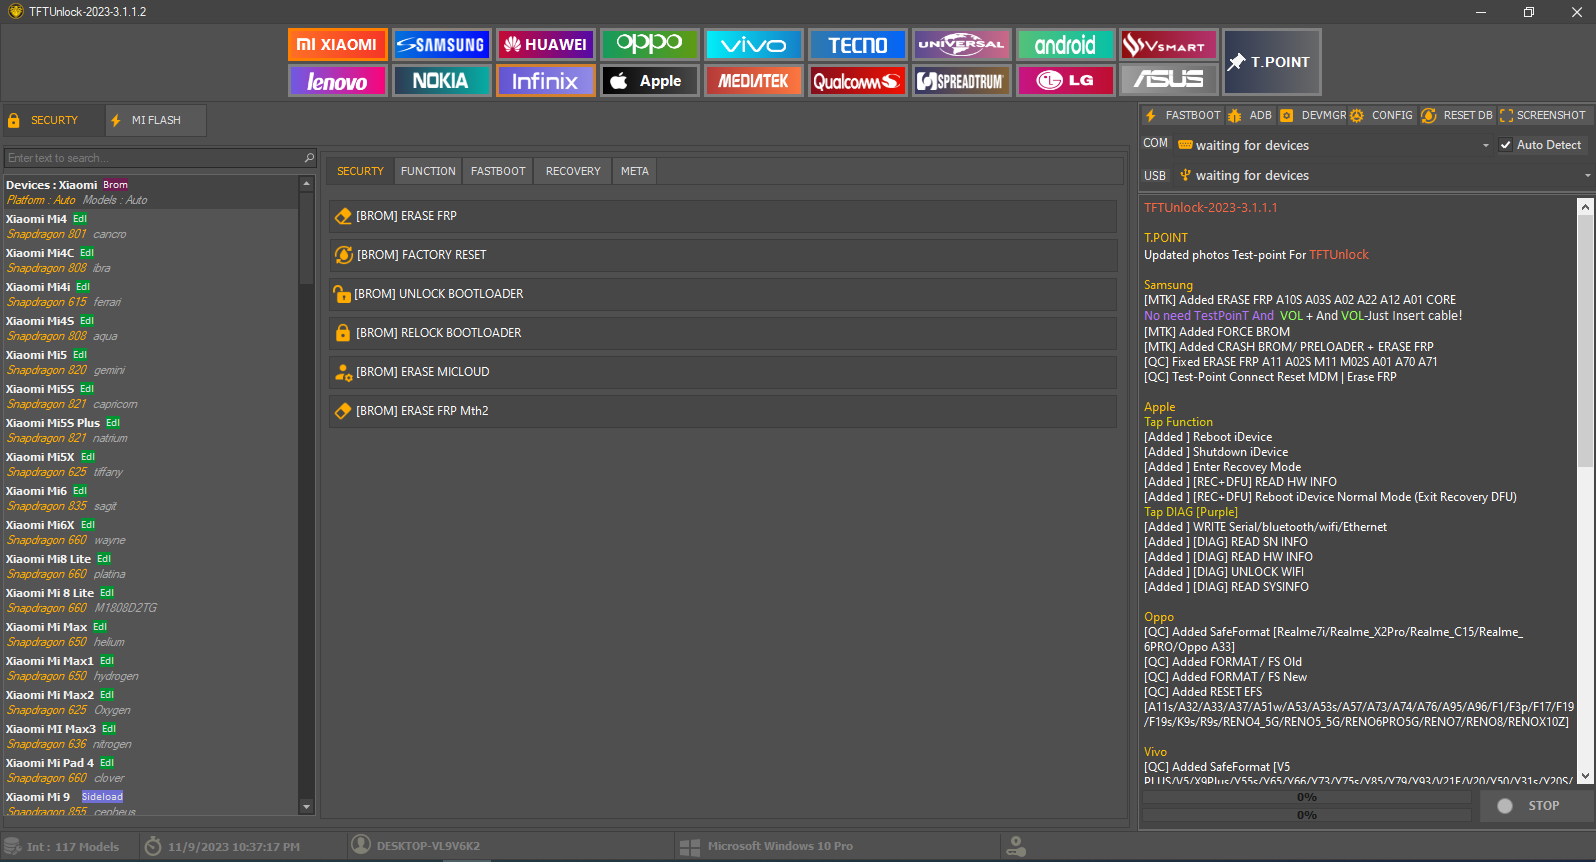Click the database icon beside Int models
The image size is (1596, 862).
(x=13, y=846)
